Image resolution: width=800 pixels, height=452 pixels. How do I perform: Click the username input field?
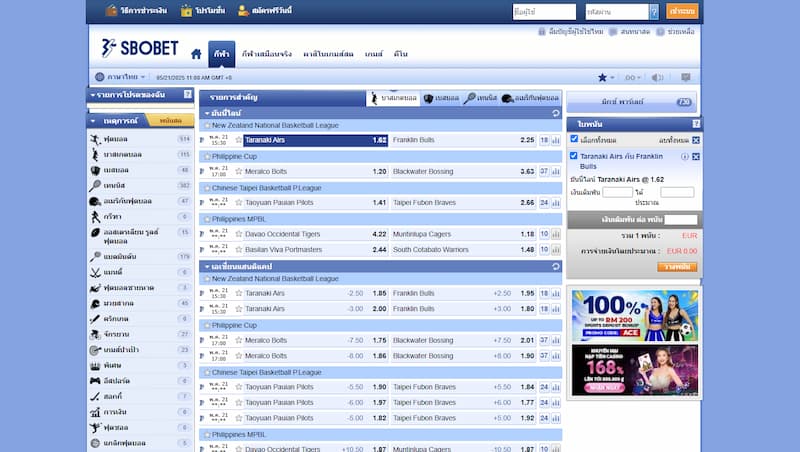(x=544, y=11)
